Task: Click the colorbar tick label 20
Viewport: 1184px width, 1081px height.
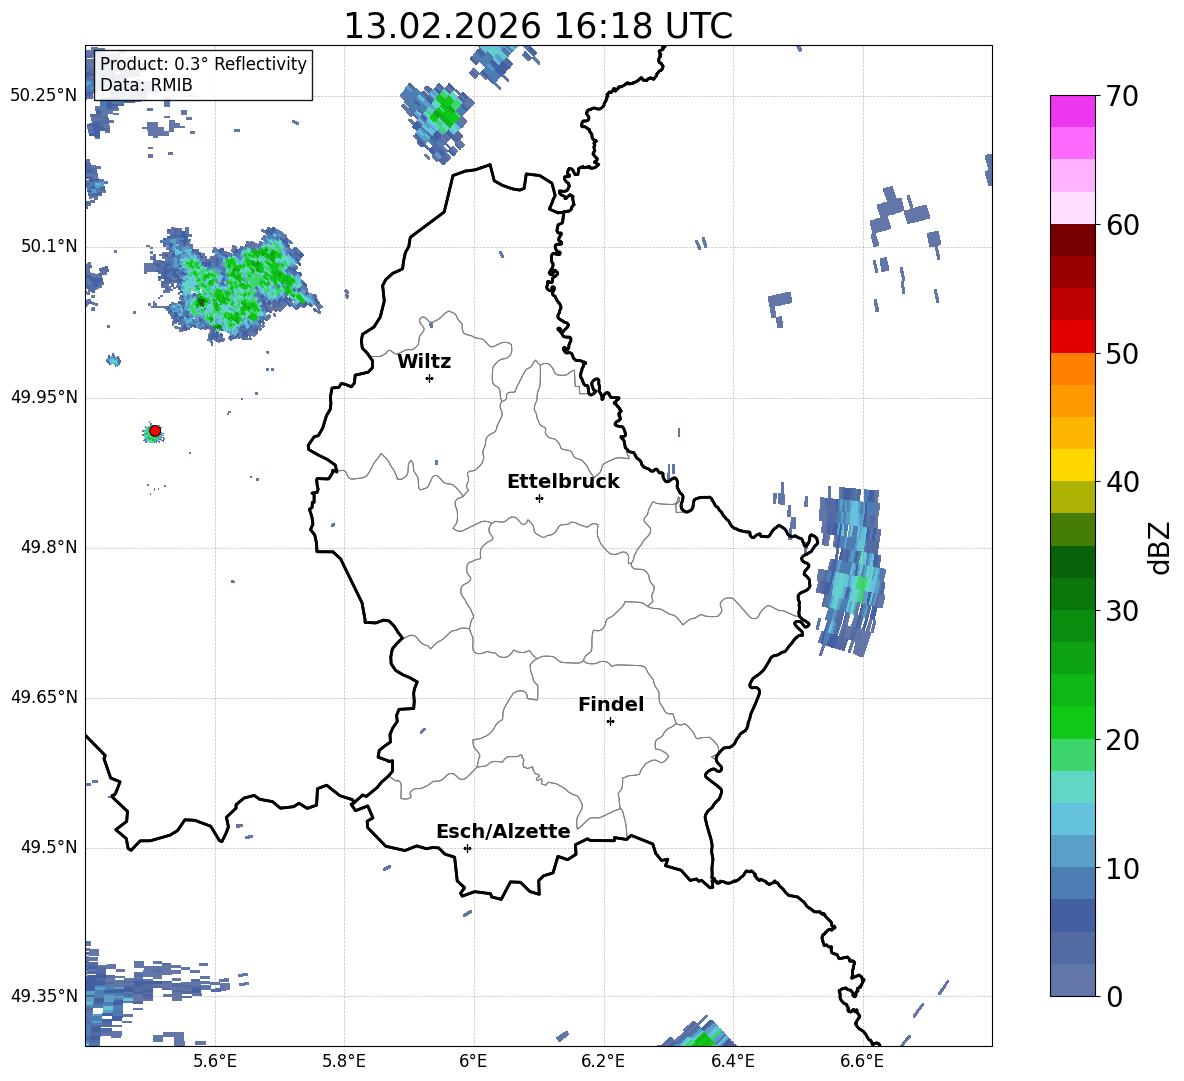Action: [x=1121, y=740]
